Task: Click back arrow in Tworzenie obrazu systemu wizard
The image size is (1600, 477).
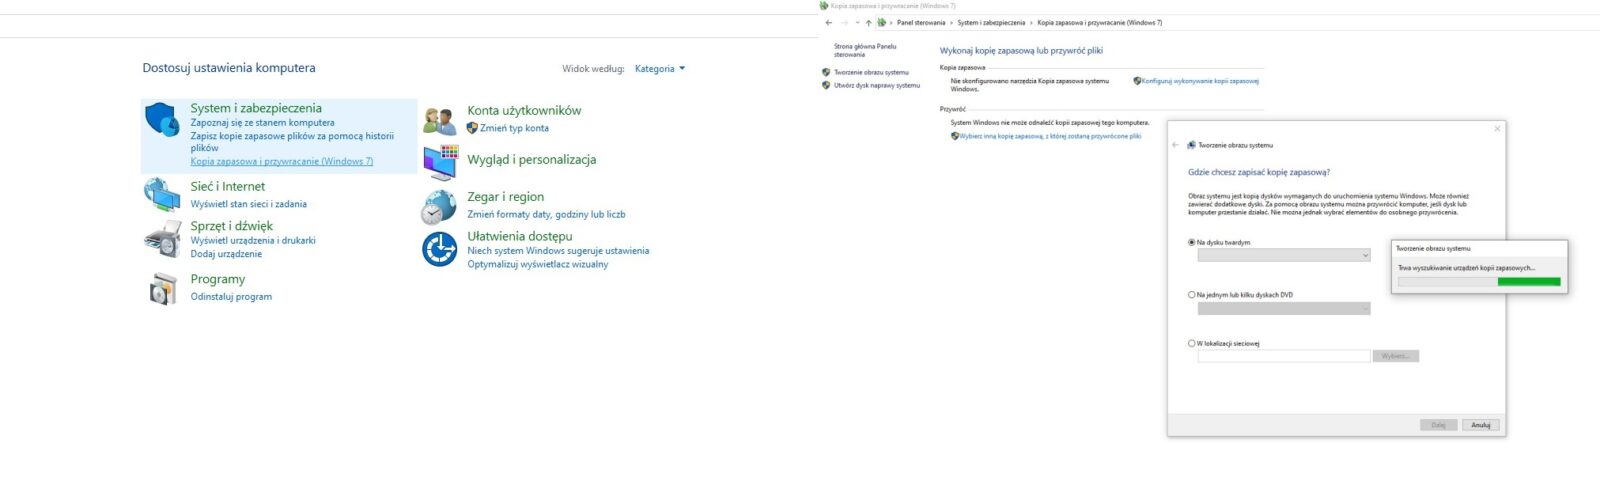Action: [1176, 145]
